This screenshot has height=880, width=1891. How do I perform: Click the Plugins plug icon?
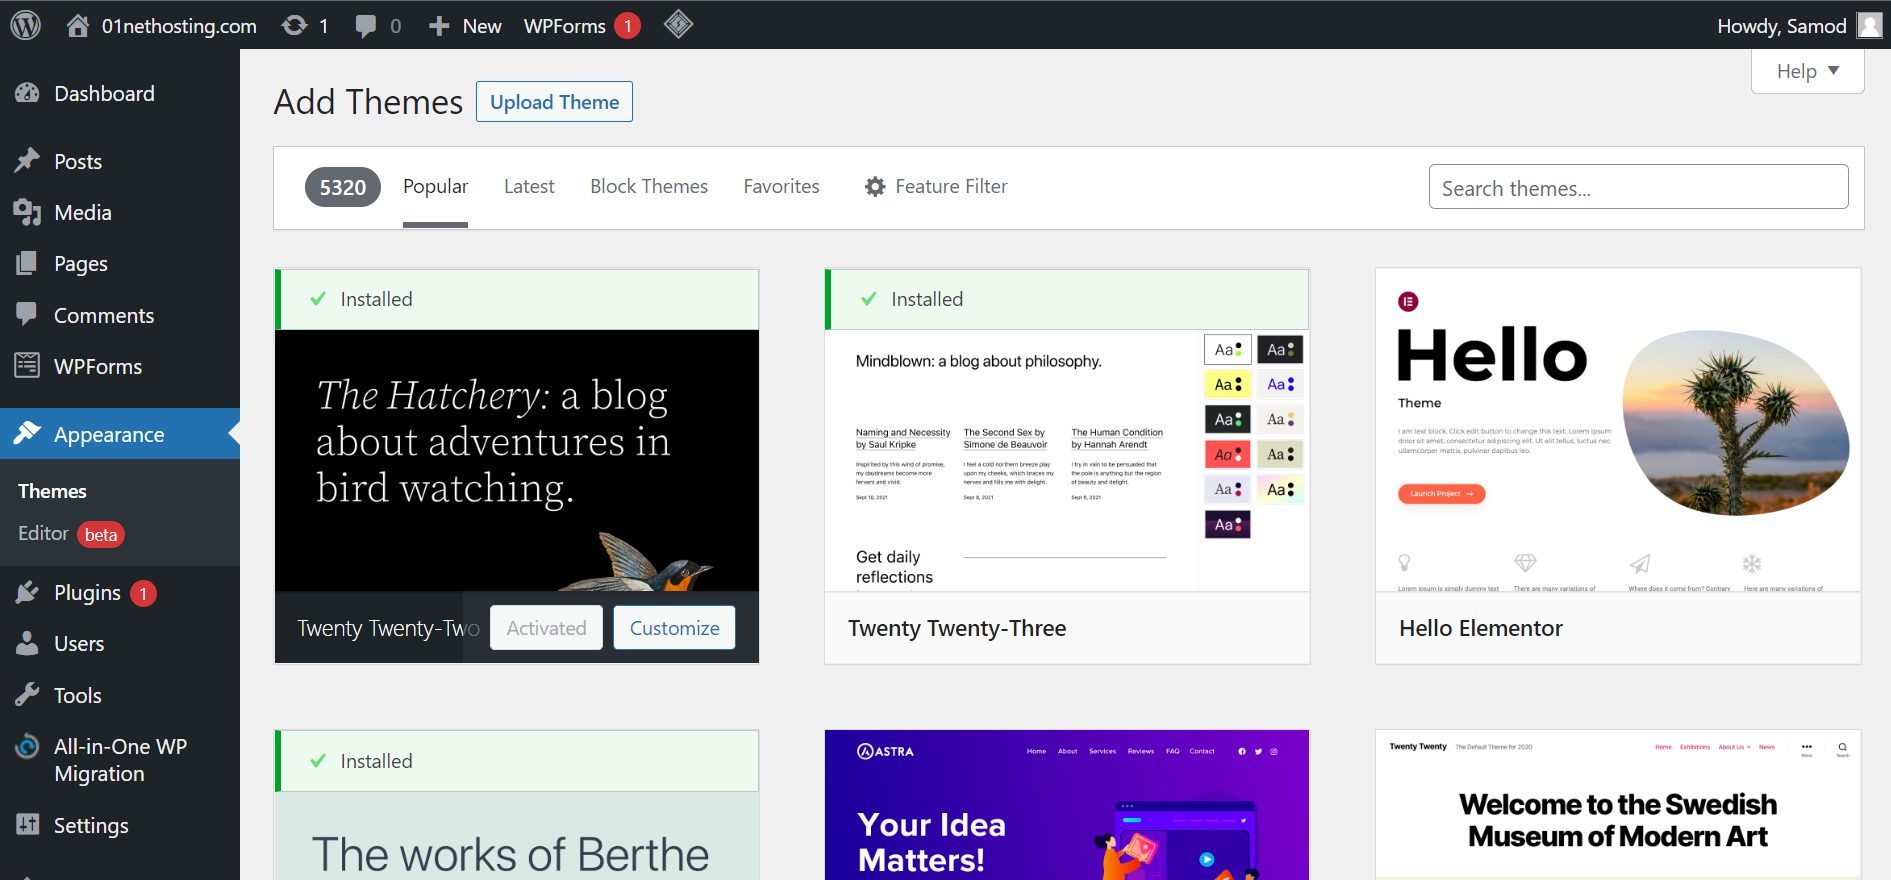click(28, 592)
